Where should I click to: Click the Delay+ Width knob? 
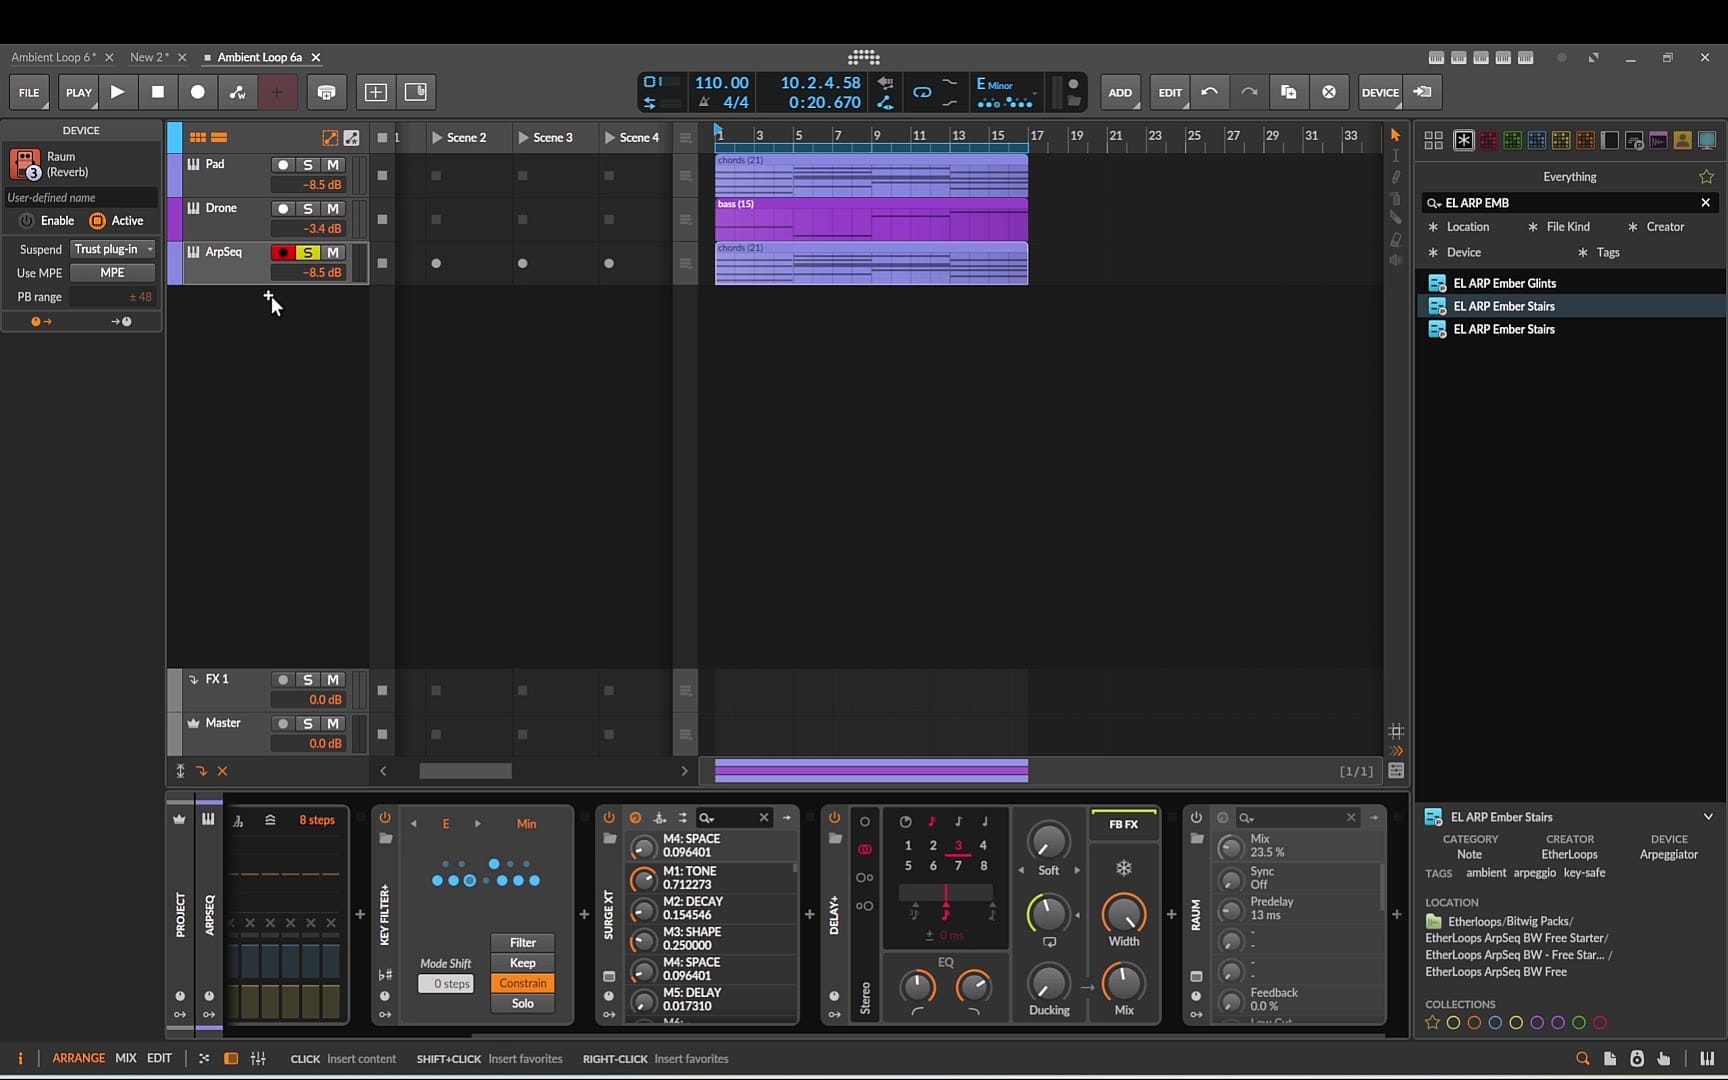1124,914
